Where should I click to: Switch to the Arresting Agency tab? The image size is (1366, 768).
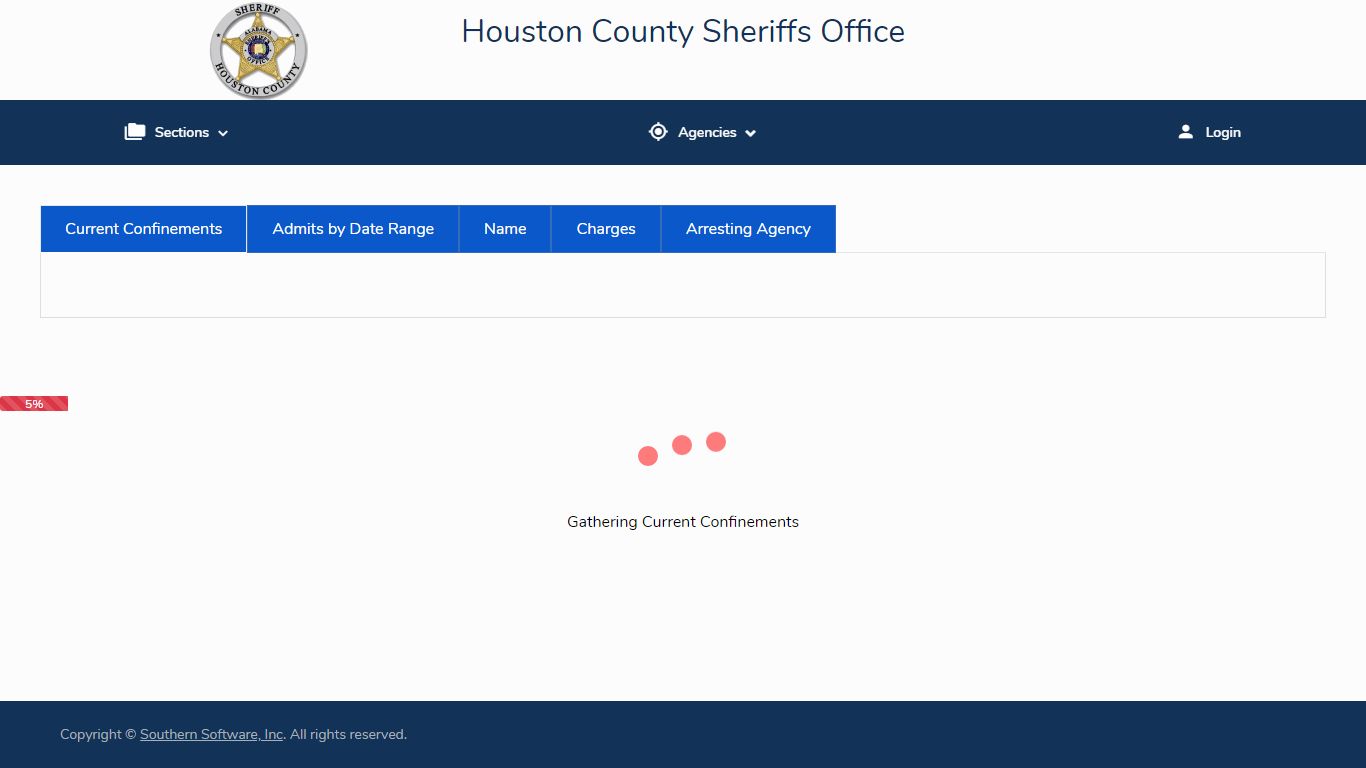(748, 229)
